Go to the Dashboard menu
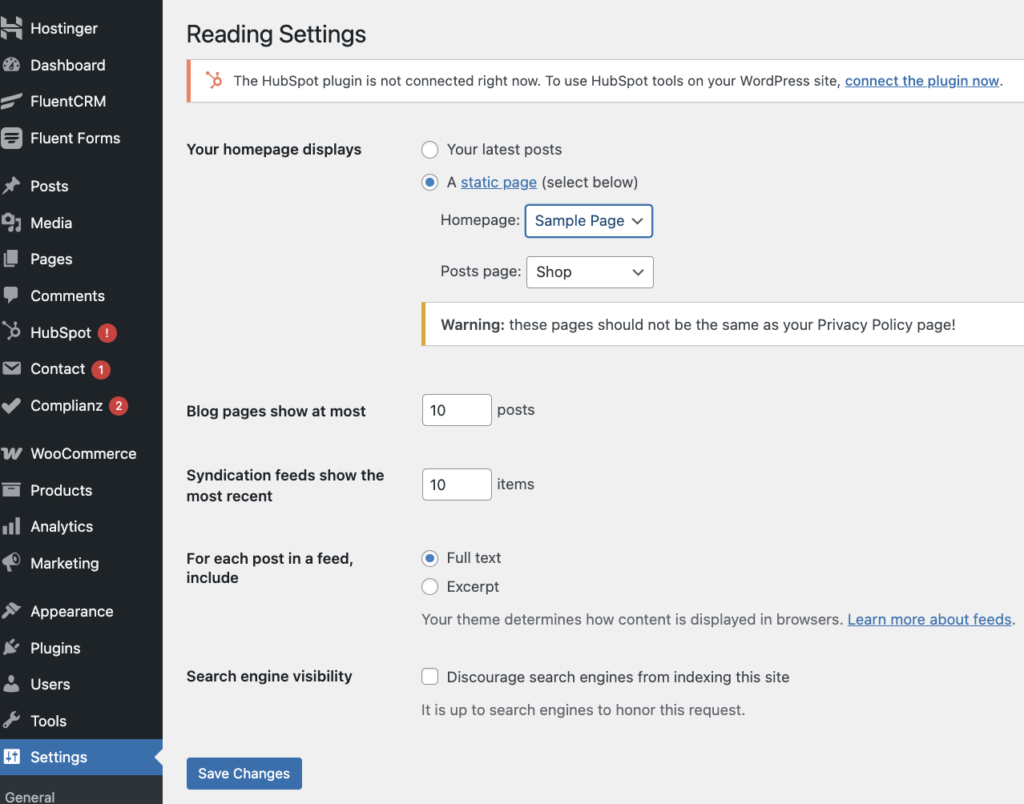 [68, 65]
